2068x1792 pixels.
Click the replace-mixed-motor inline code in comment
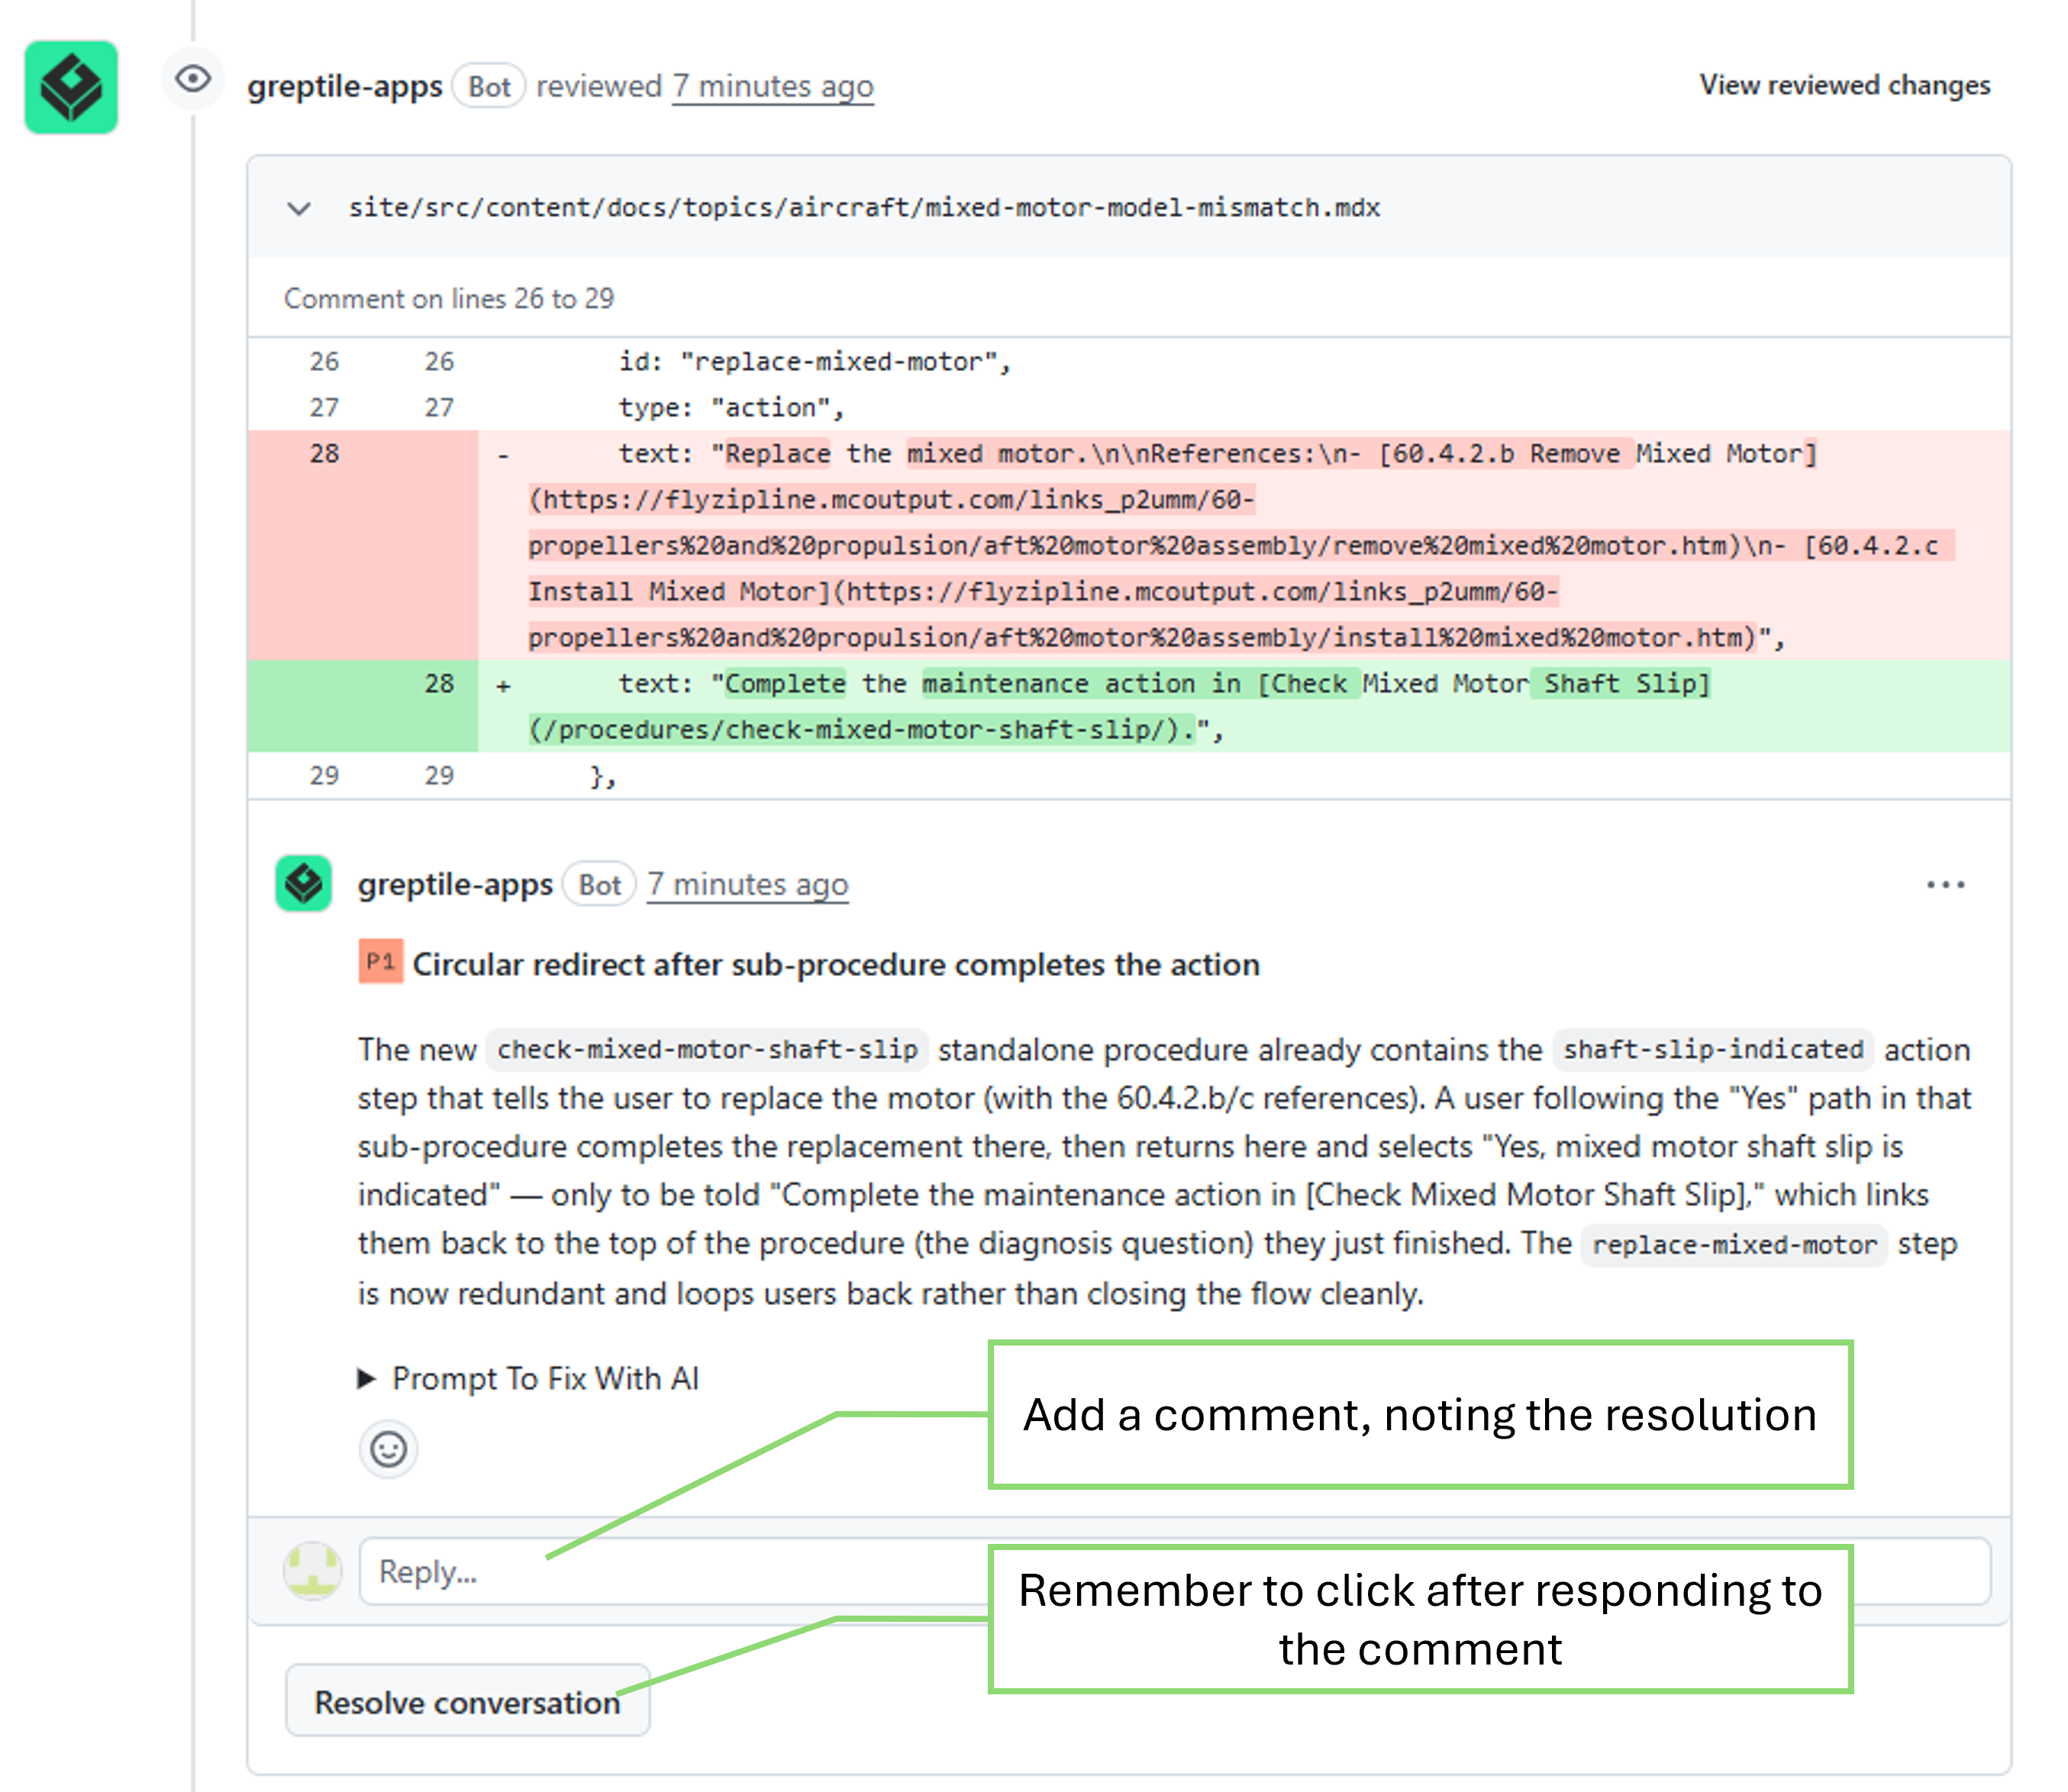tap(1734, 1244)
